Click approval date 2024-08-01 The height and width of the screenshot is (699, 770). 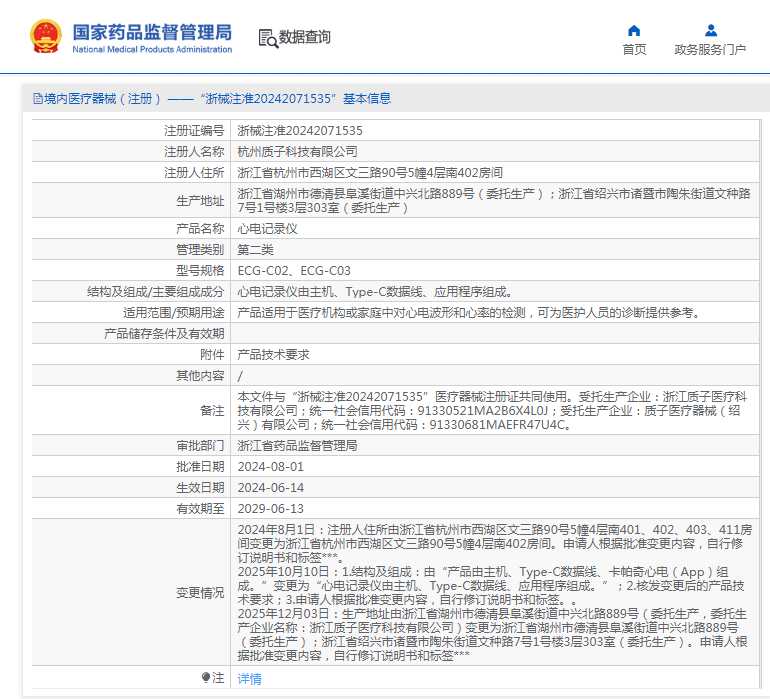click(x=270, y=466)
